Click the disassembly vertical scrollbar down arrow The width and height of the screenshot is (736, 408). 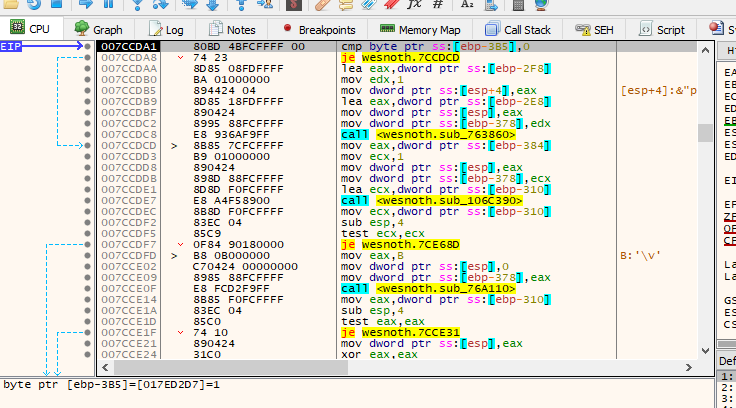(x=705, y=351)
